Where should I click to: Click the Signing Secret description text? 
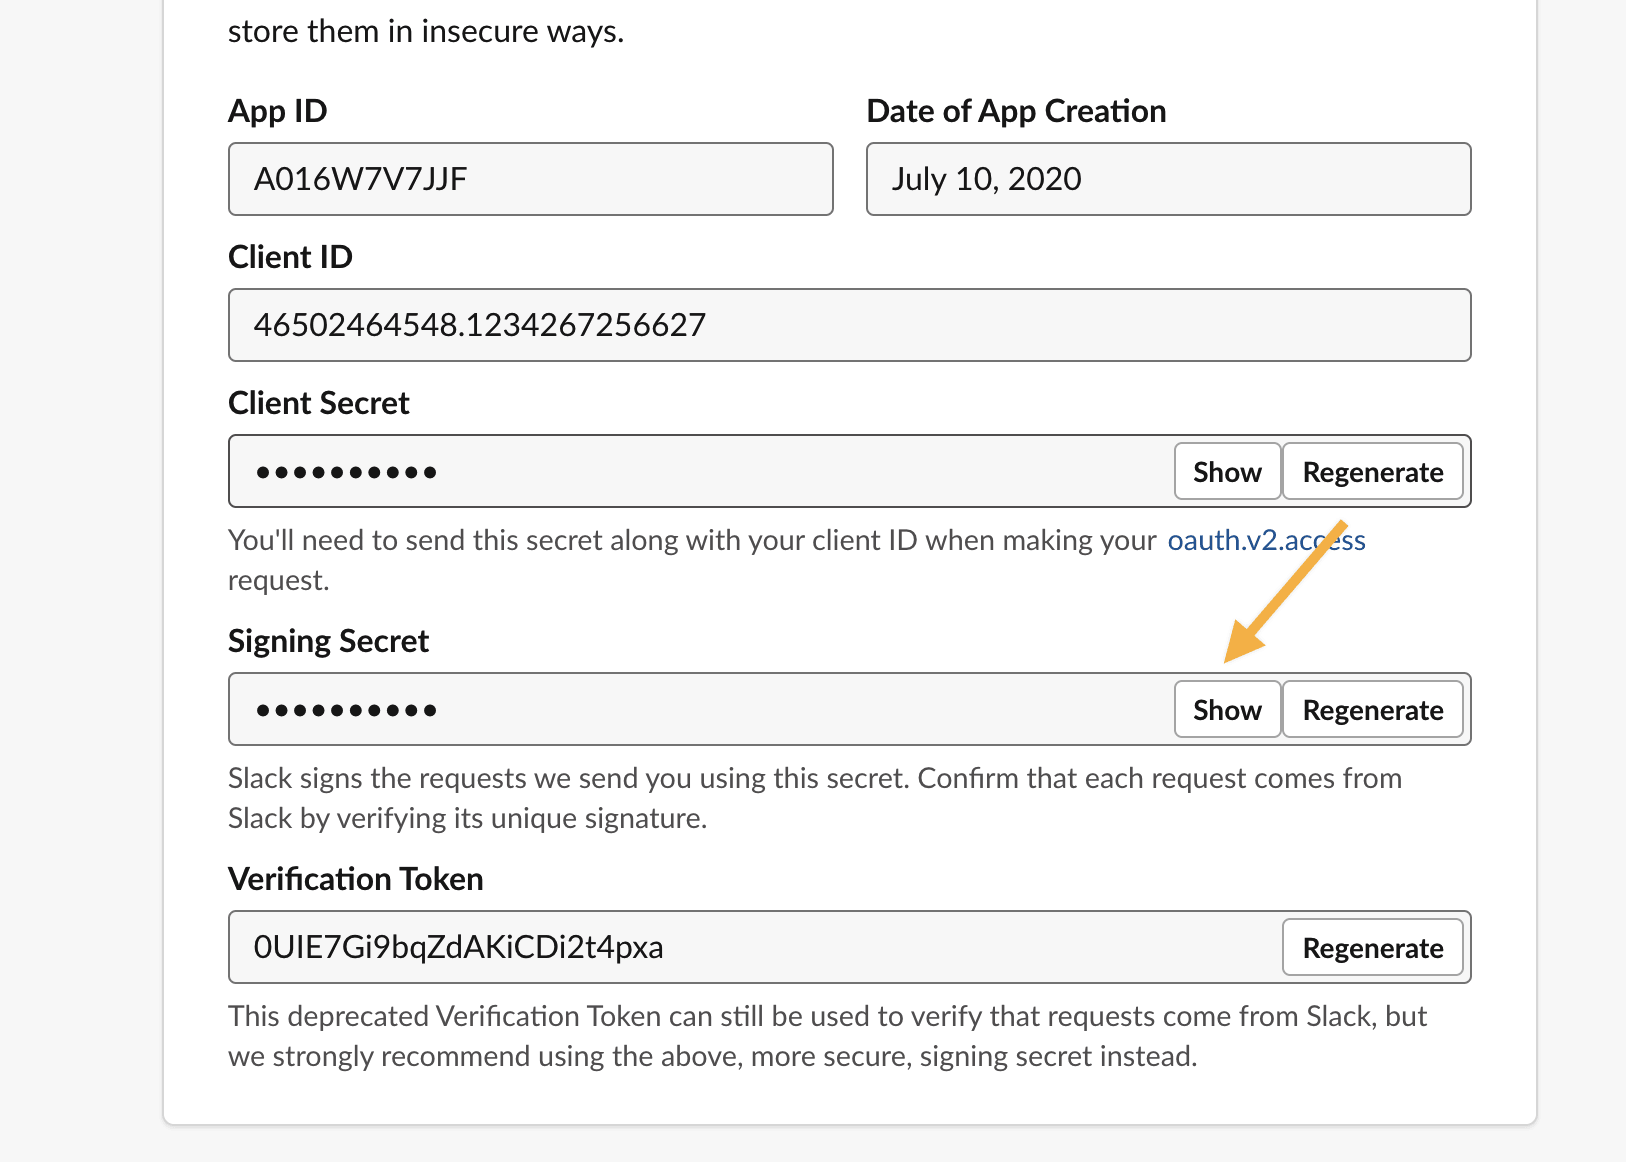[815, 798]
